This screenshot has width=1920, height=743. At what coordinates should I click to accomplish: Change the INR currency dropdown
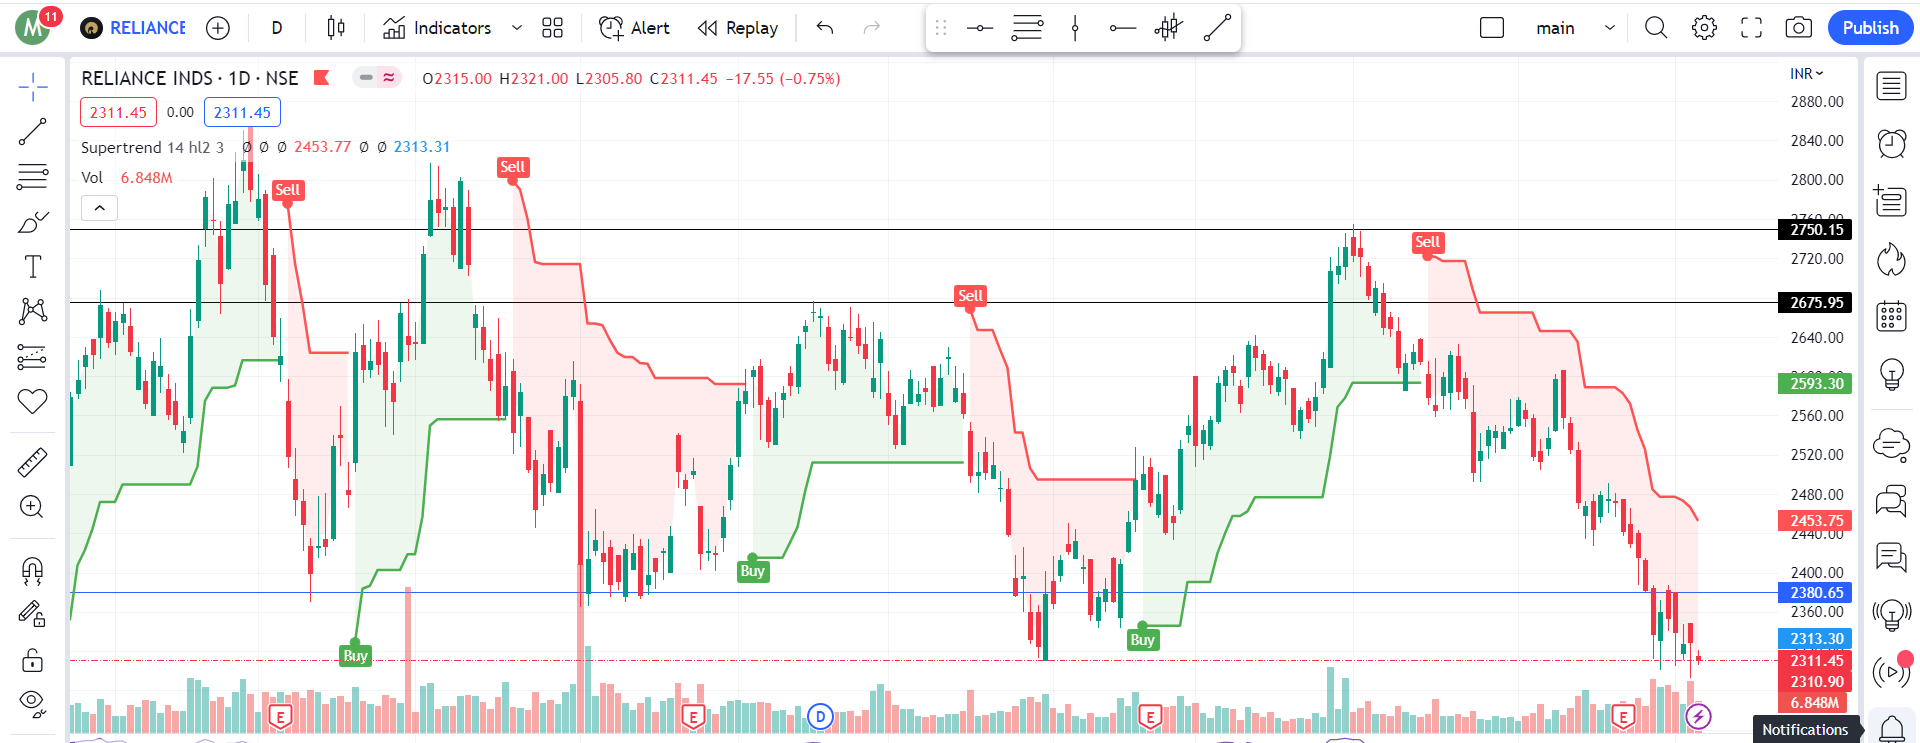1806,74
